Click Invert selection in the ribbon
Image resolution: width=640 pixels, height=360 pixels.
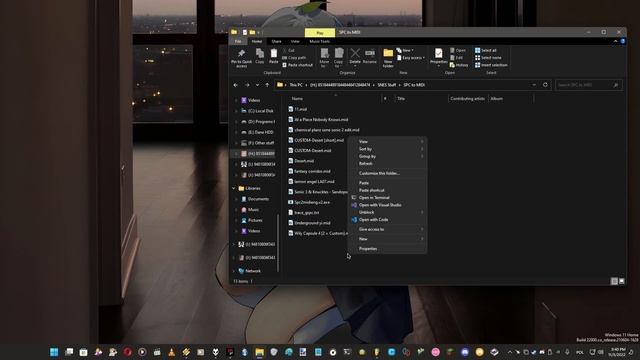[x=491, y=65]
